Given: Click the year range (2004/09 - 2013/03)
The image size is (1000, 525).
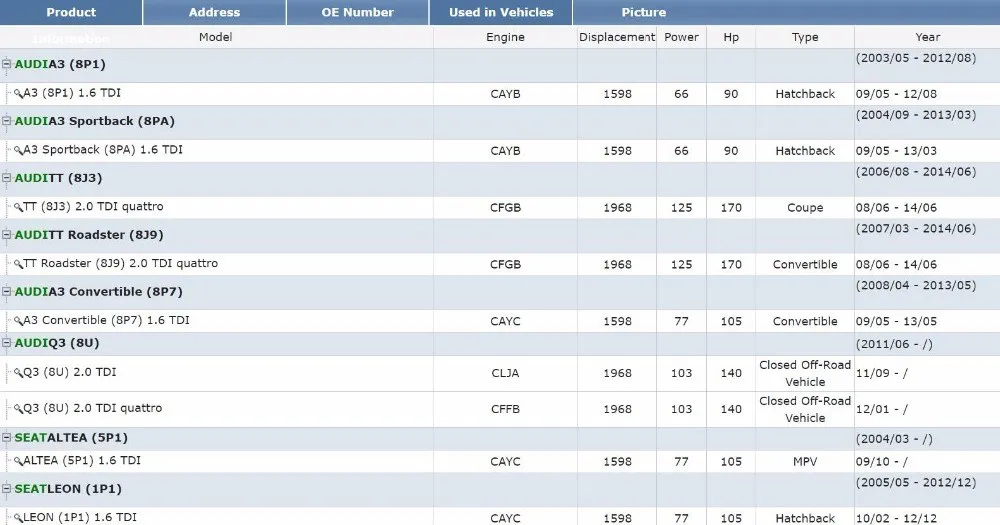Looking at the screenshot, I should (x=916, y=114).
